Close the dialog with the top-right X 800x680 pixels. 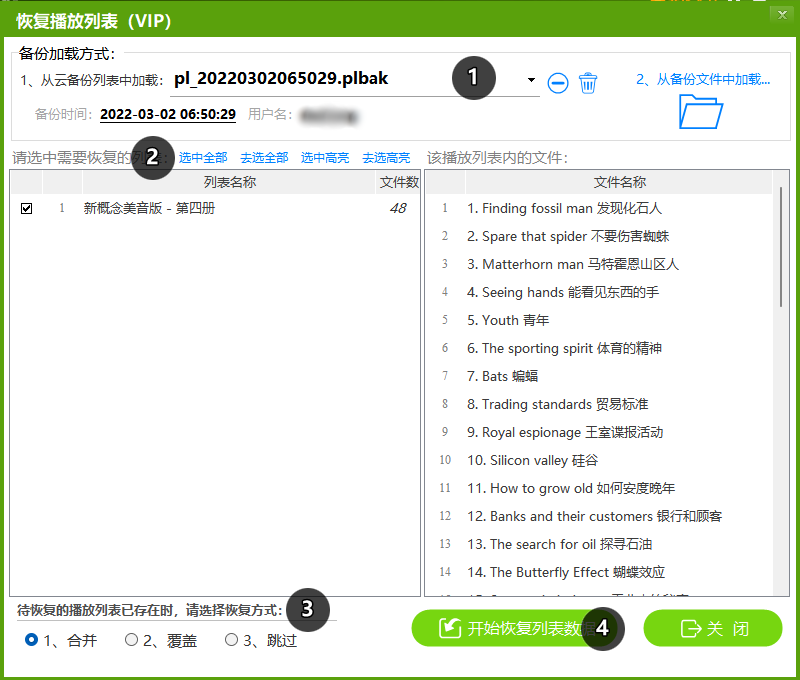click(780, 14)
